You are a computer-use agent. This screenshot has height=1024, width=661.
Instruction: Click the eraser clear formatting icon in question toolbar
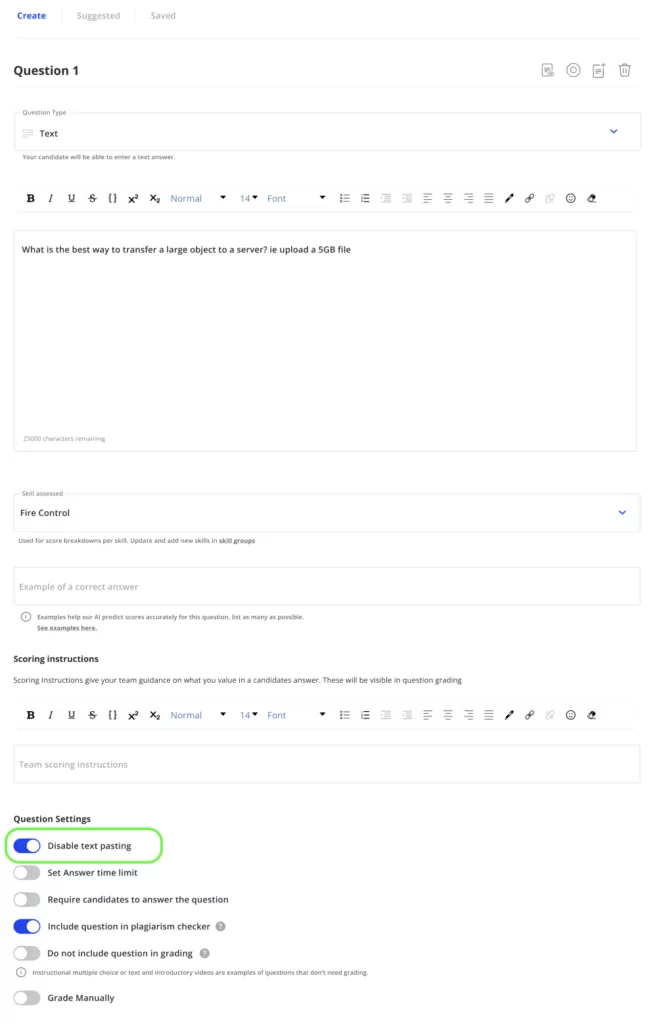point(592,199)
